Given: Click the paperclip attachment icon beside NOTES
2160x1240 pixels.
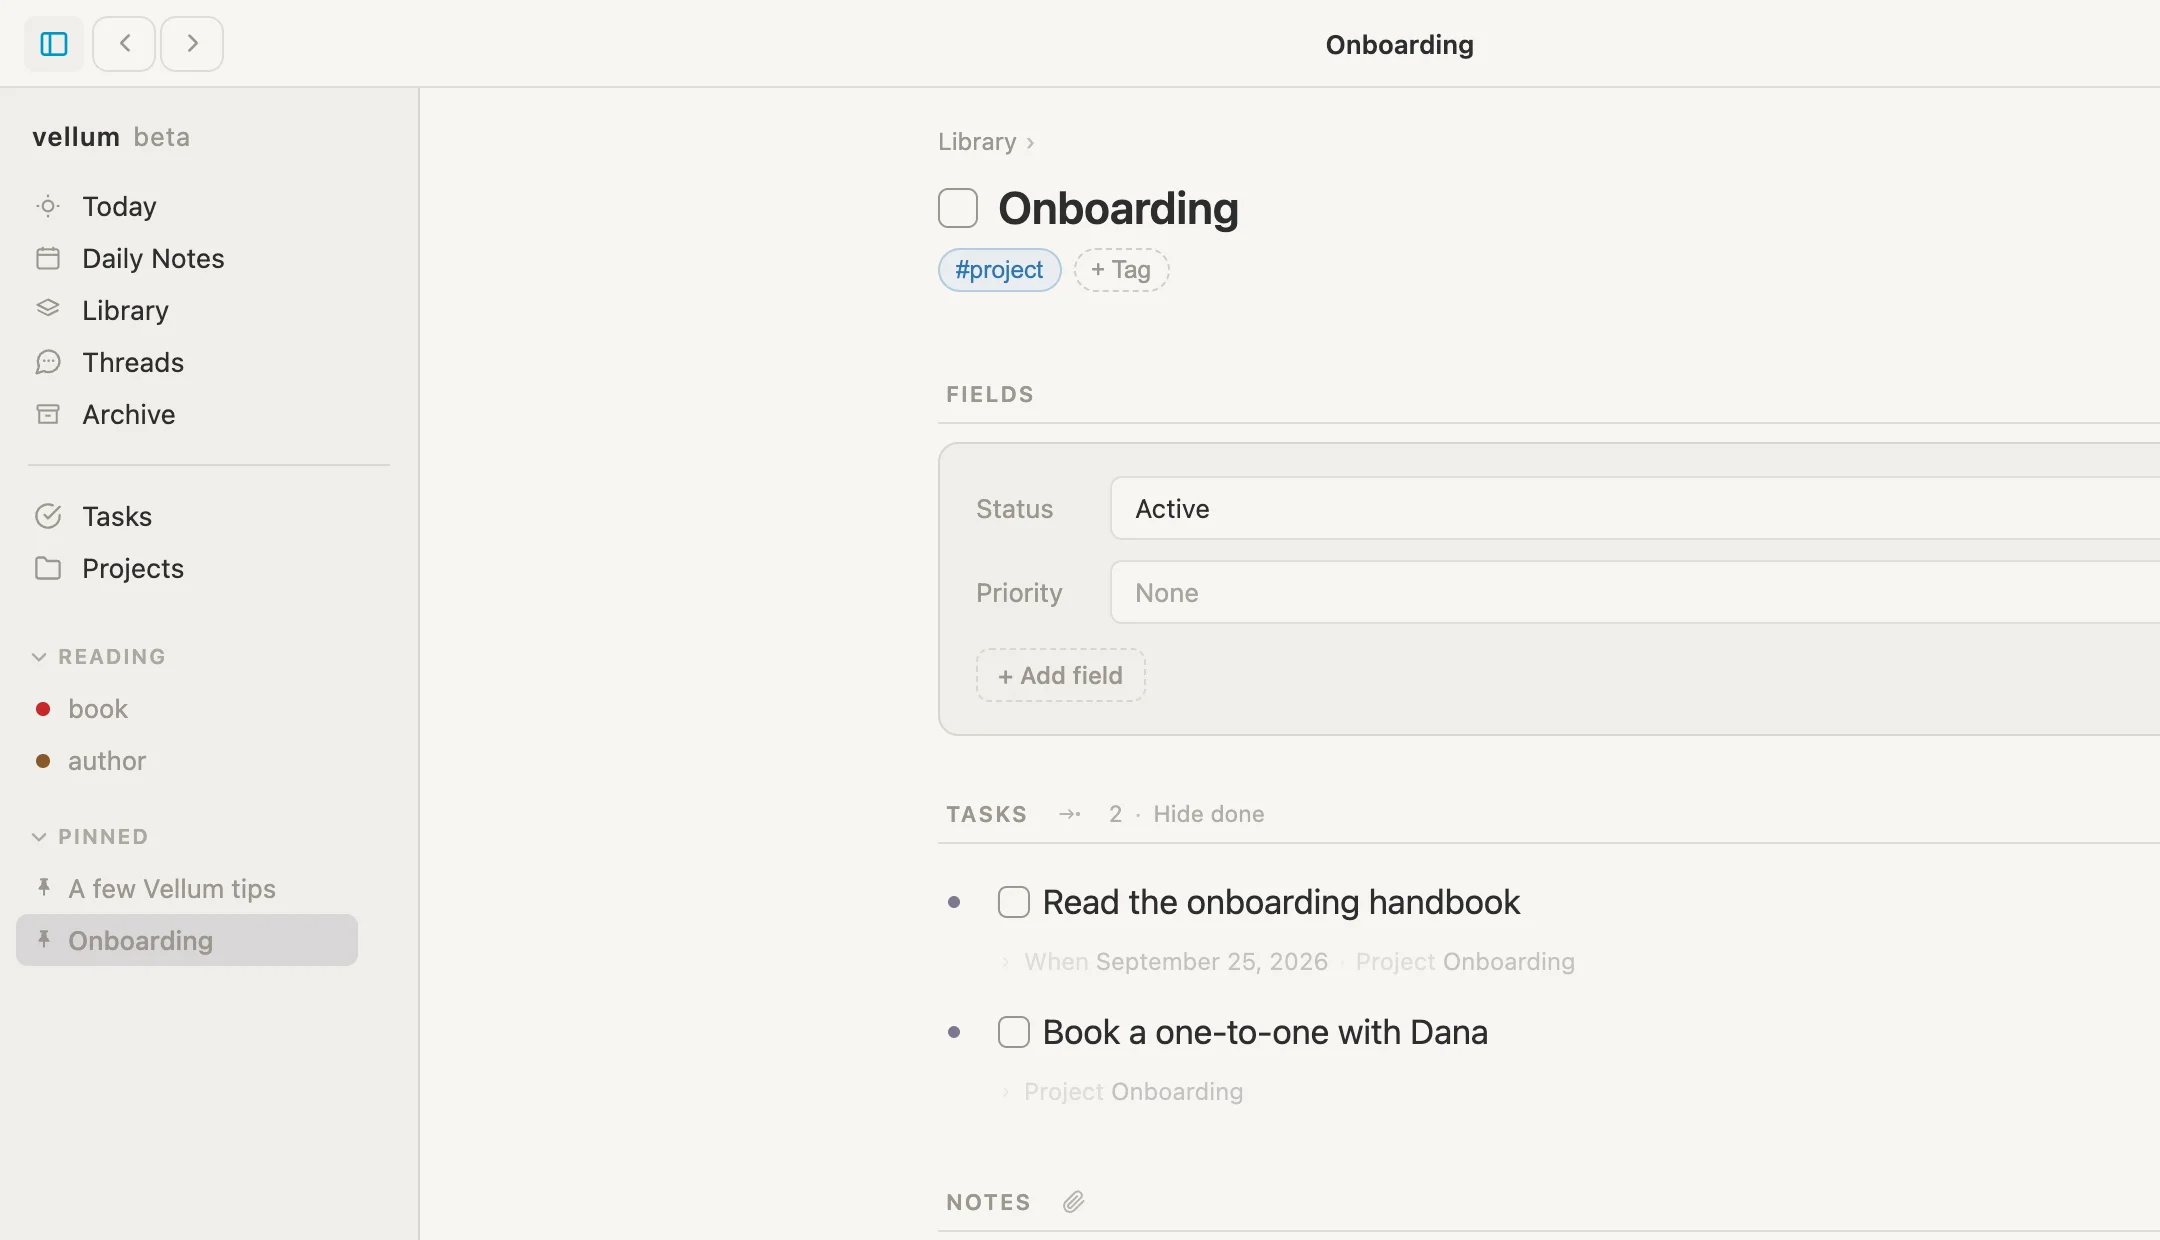Looking at the screenshot, I should (x=1073, y=1202).
